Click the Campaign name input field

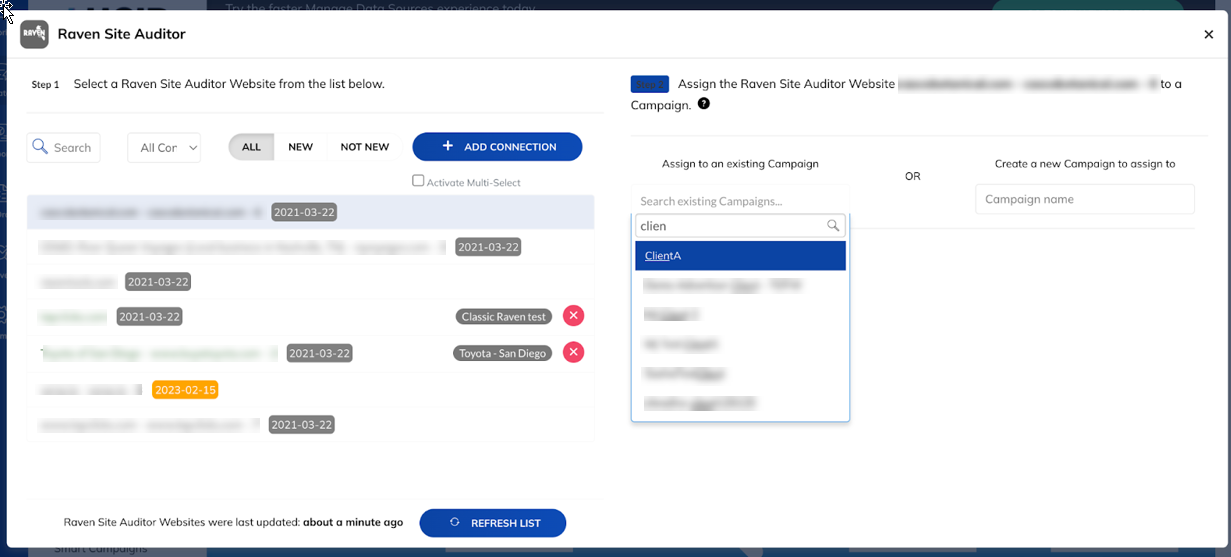pyautogui.click(x=1085, y=199)
